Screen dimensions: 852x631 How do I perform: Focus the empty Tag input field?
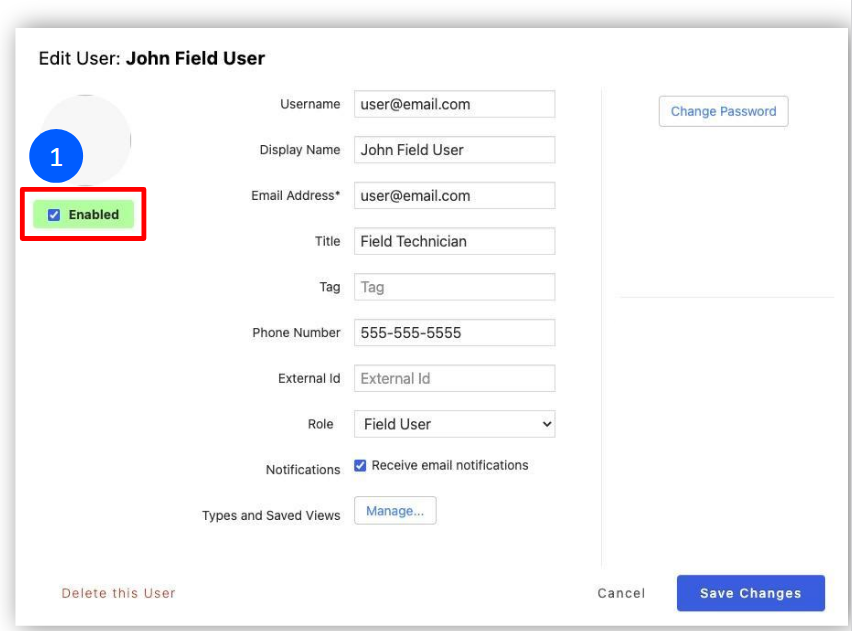[454, 287]
